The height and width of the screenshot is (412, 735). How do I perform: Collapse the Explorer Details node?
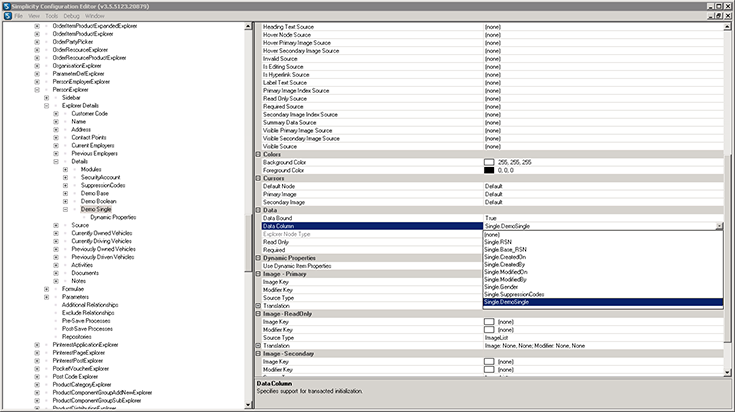point(47,105)
